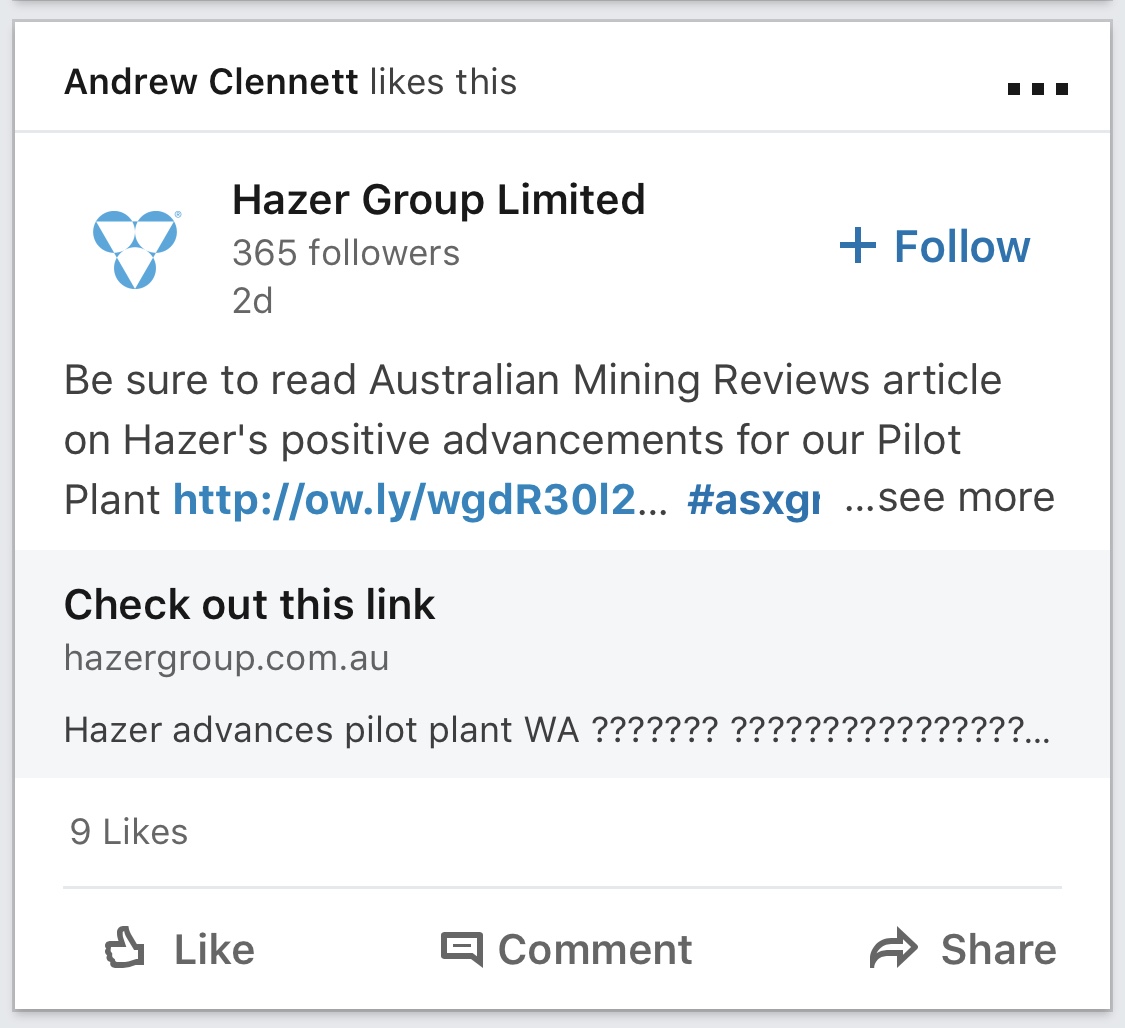Click the Like button label

tap(215, 950)
